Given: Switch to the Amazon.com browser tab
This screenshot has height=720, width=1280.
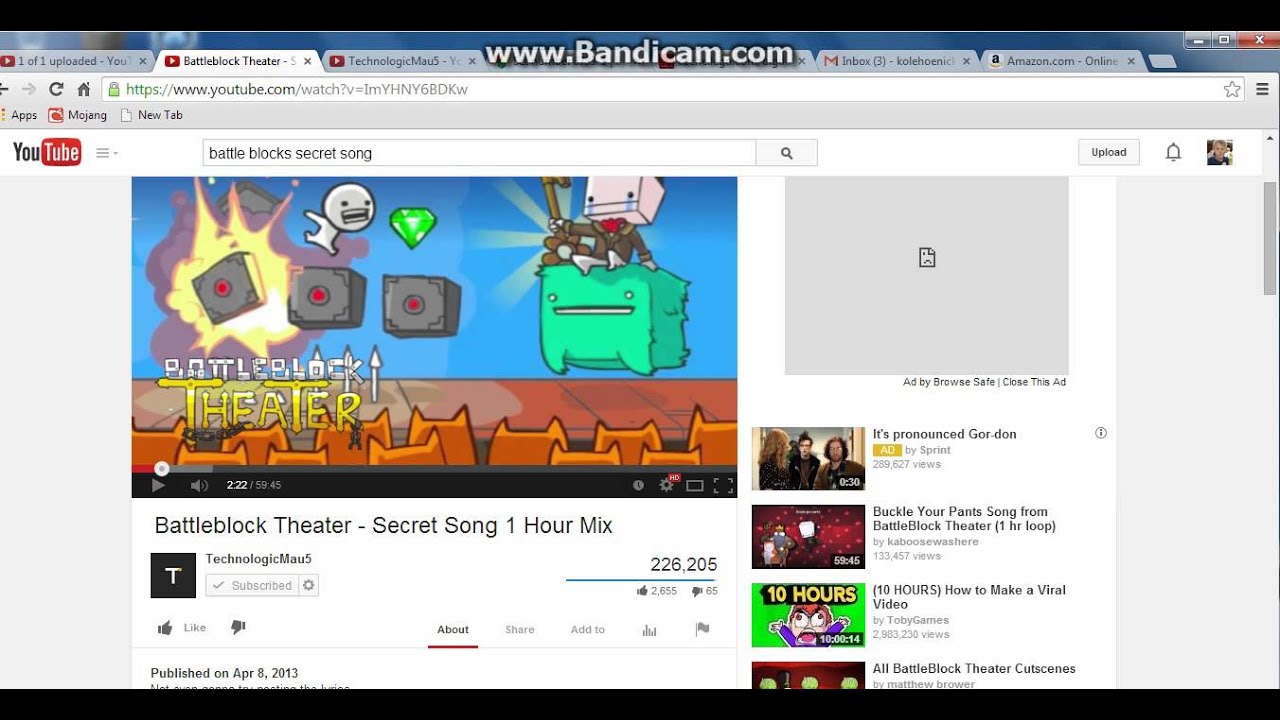Looking at the screenshot, I should pos(1062,61).
